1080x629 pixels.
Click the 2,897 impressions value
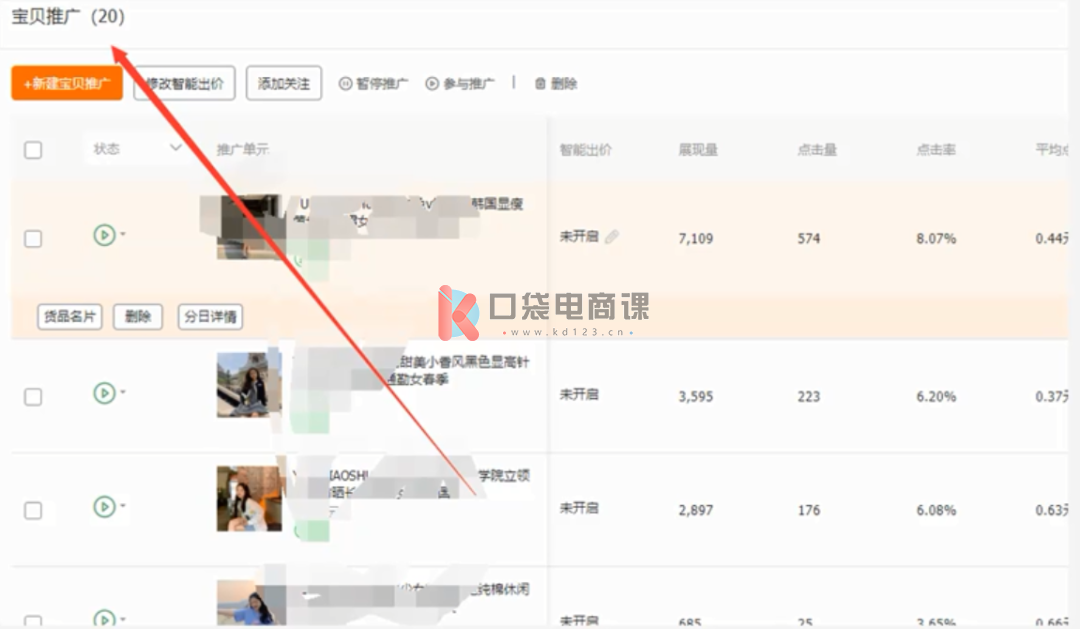point(696,510)
